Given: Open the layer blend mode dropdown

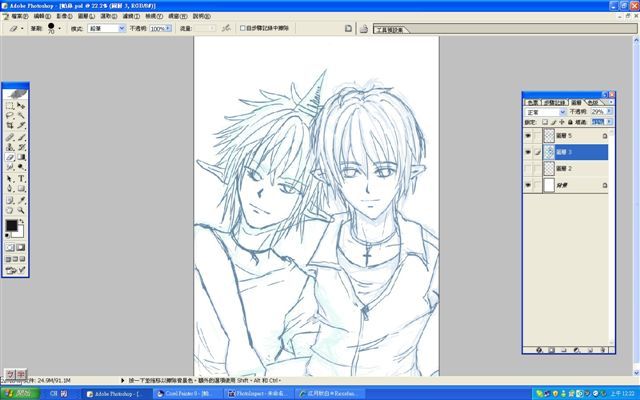Looking at the screenshot, I should click(x=562, y=112).
